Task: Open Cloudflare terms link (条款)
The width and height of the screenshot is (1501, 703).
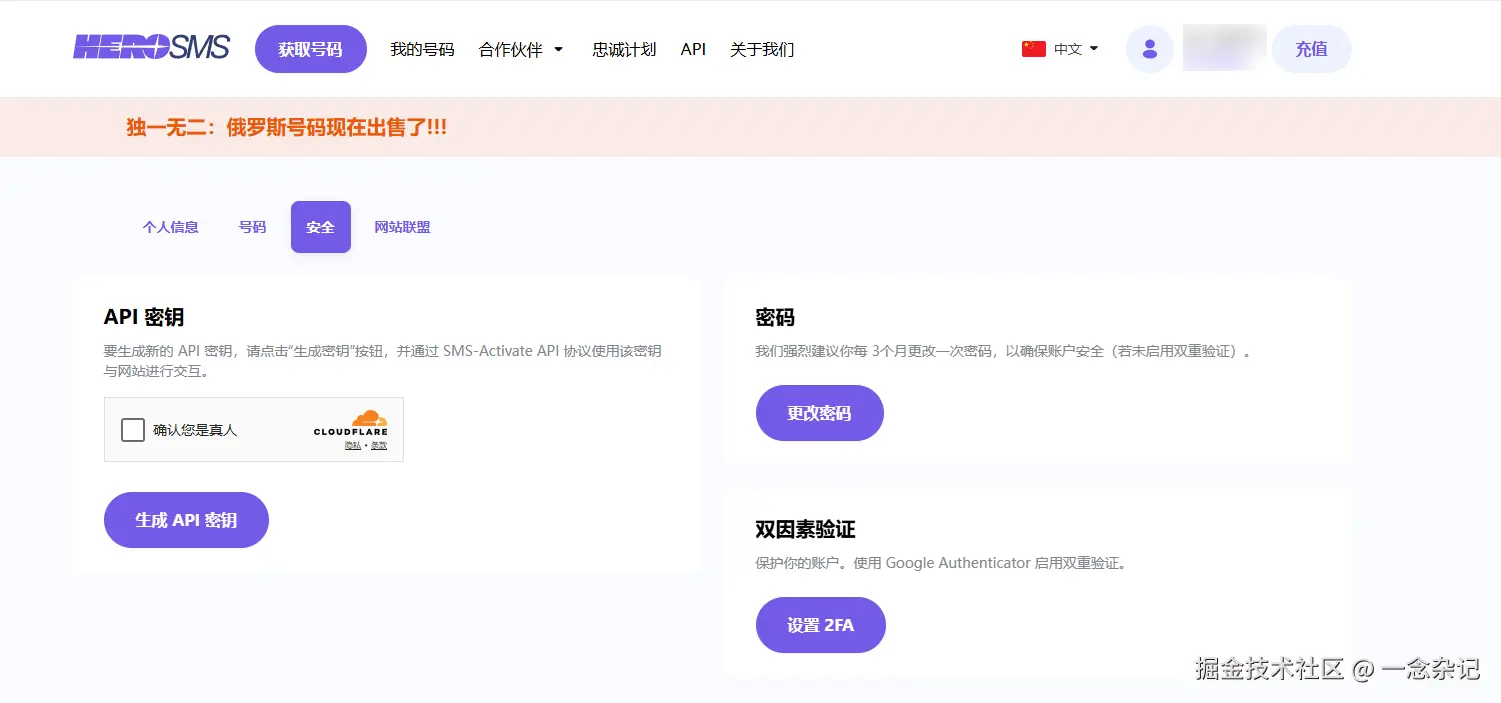Action: coord(379,445)
